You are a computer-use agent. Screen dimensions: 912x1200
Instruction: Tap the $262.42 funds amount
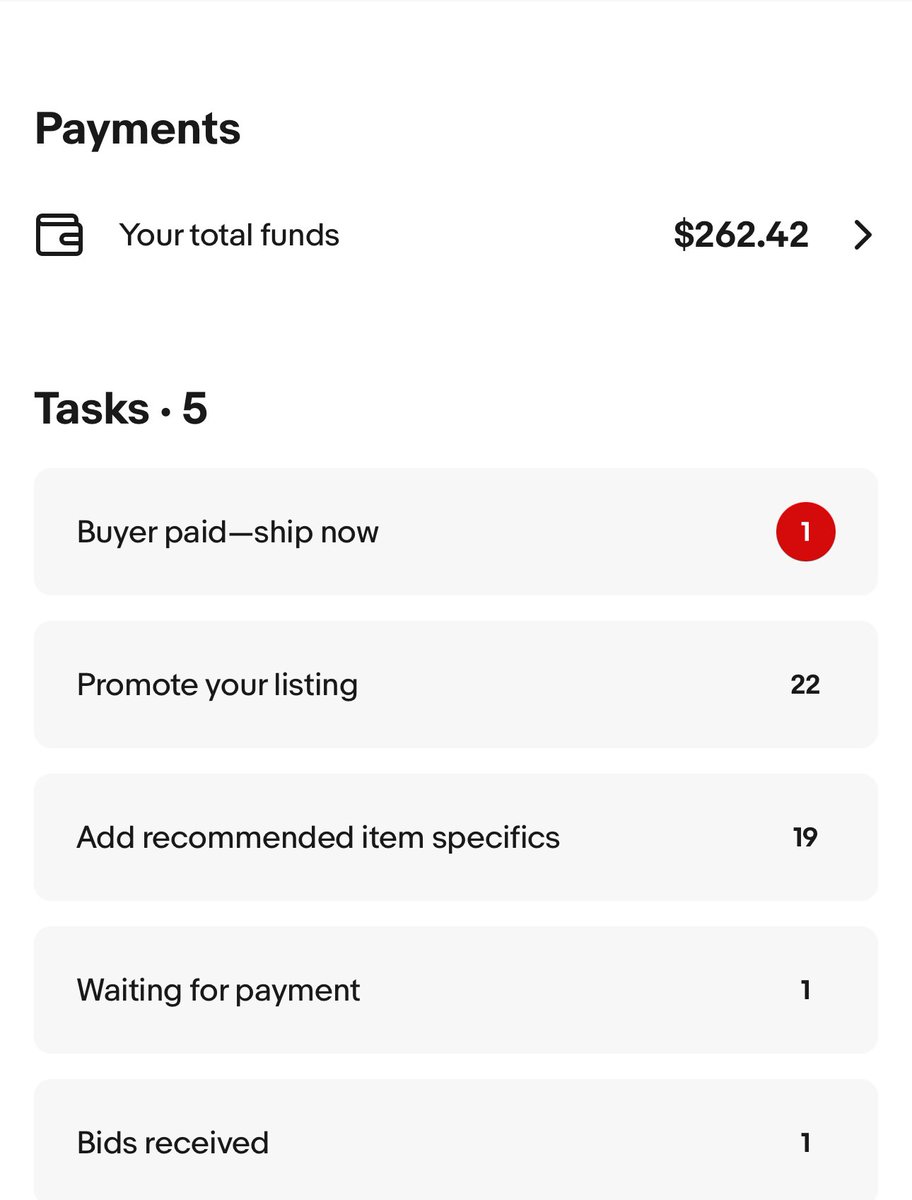click(x=741, y=235)
